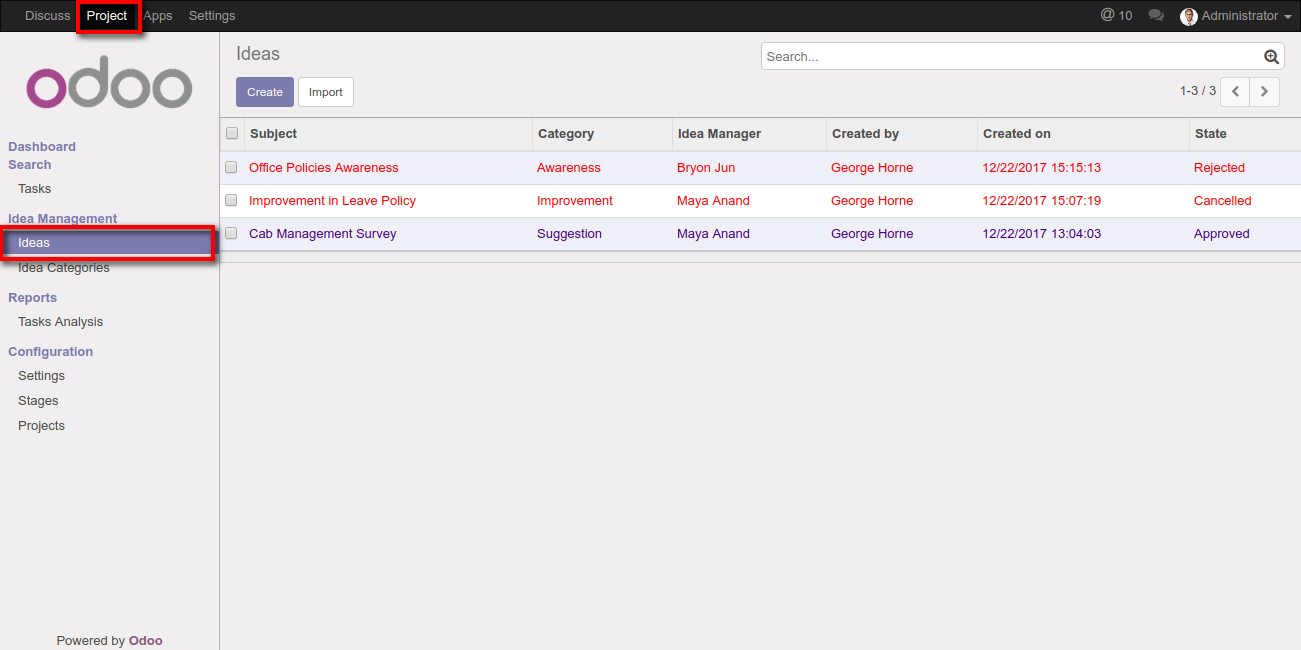Sort by the Idea Manager column header

pos(749,134)
